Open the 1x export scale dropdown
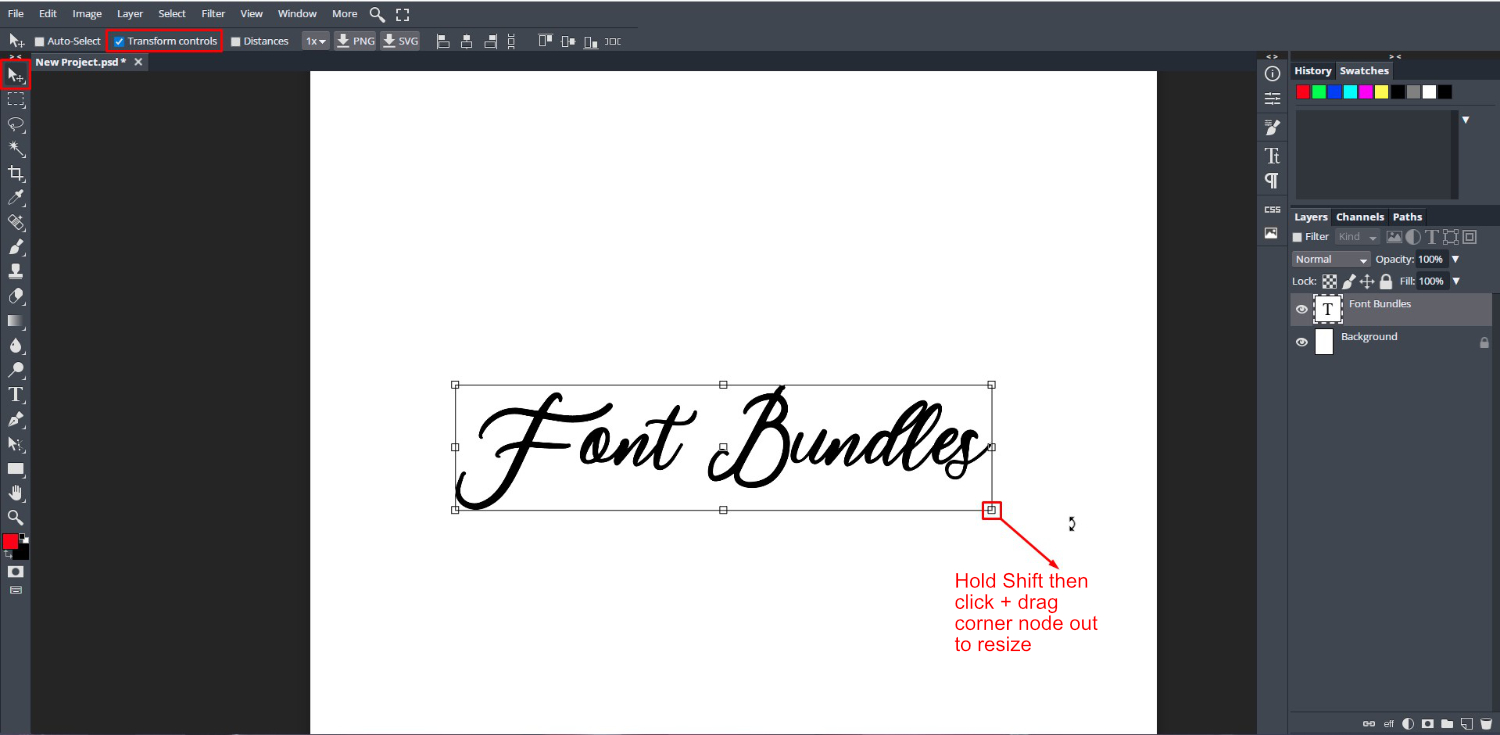 click(316, 41)
